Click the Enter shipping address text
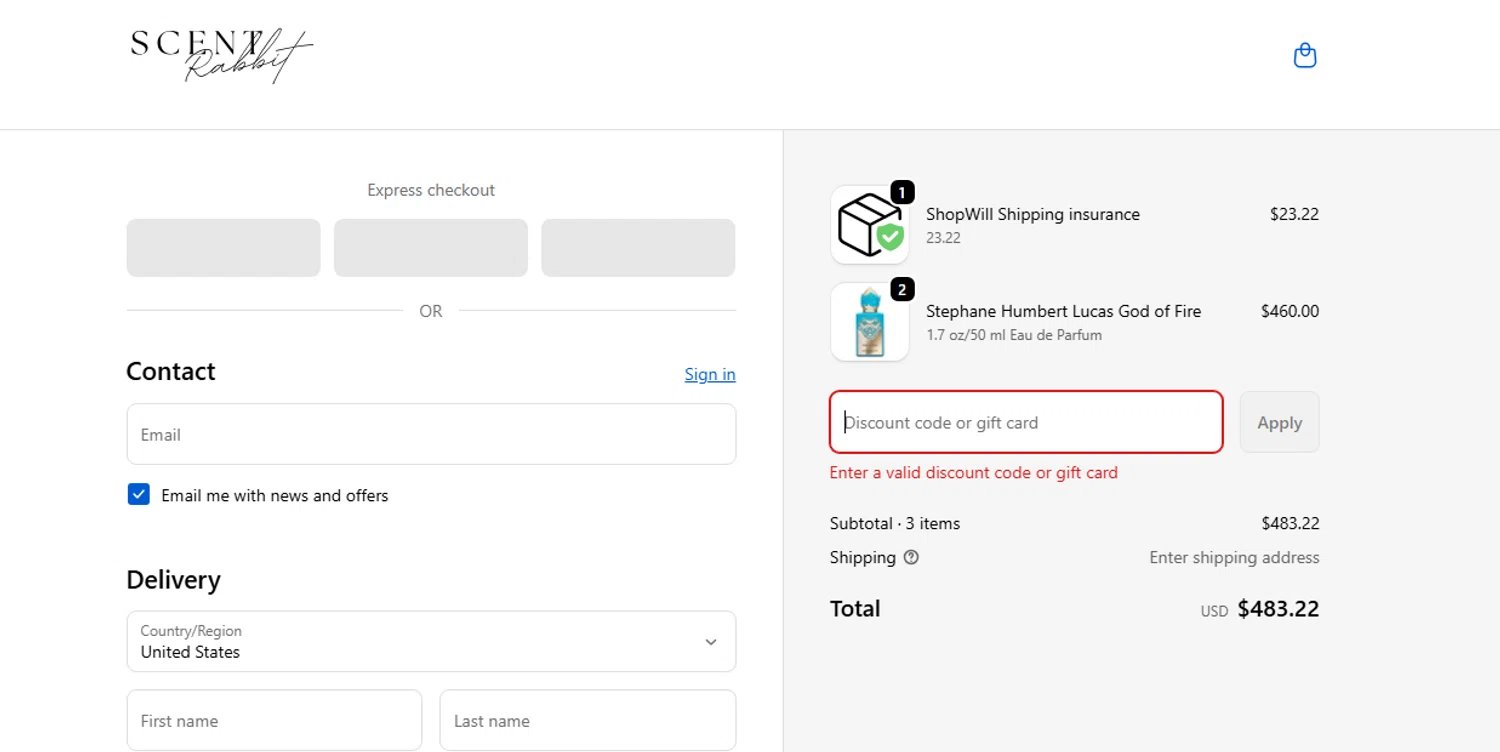1500x752 pixels. [1234, 558]
